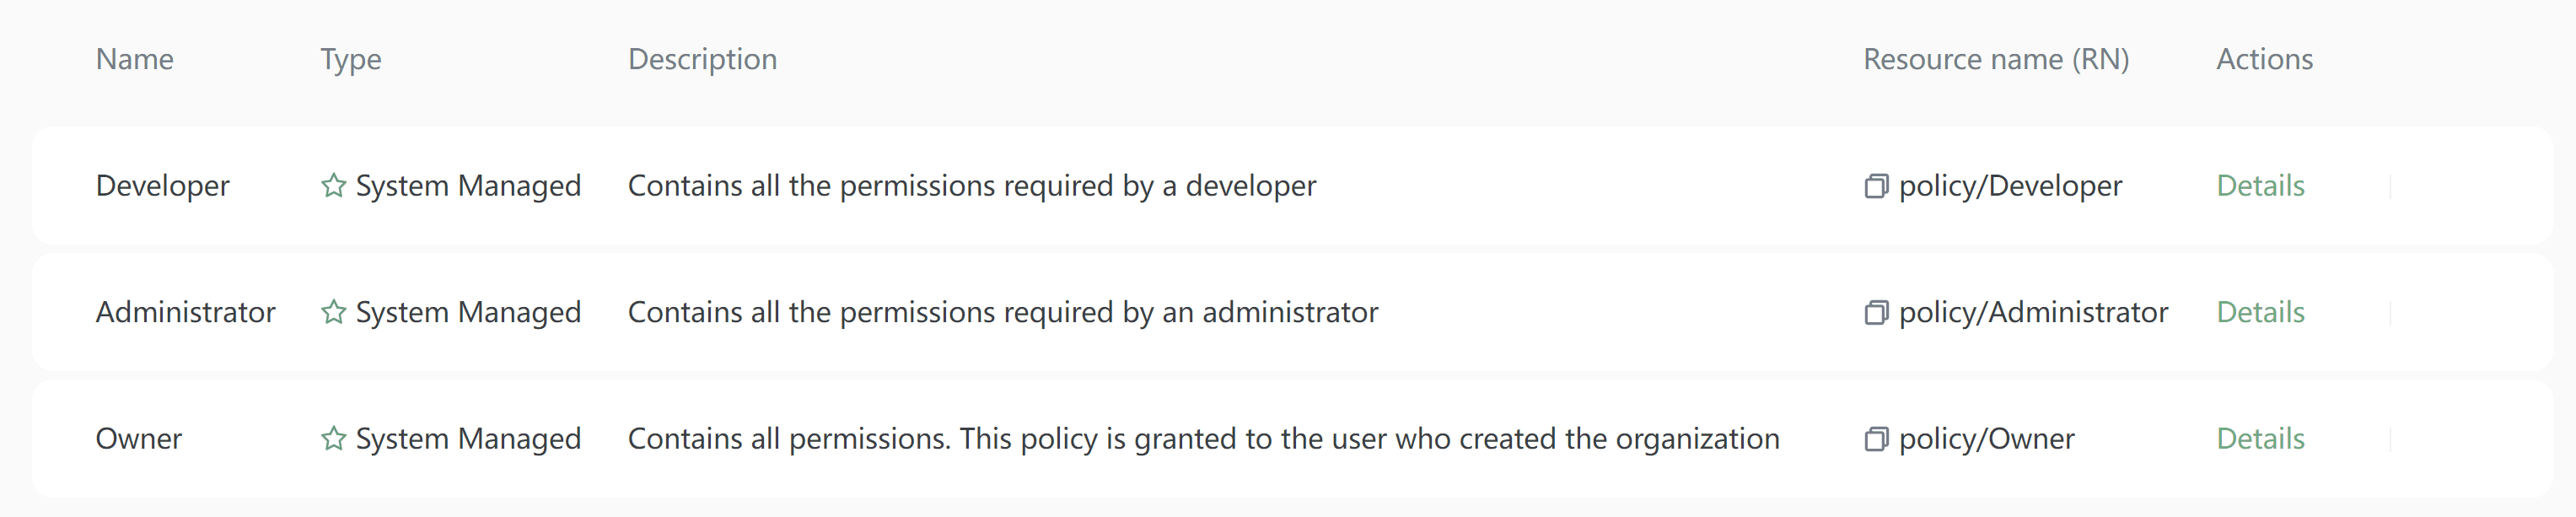Screen dimensions: 2576x517
Task: Select the Developer policy name
Action: click(162, 186)
